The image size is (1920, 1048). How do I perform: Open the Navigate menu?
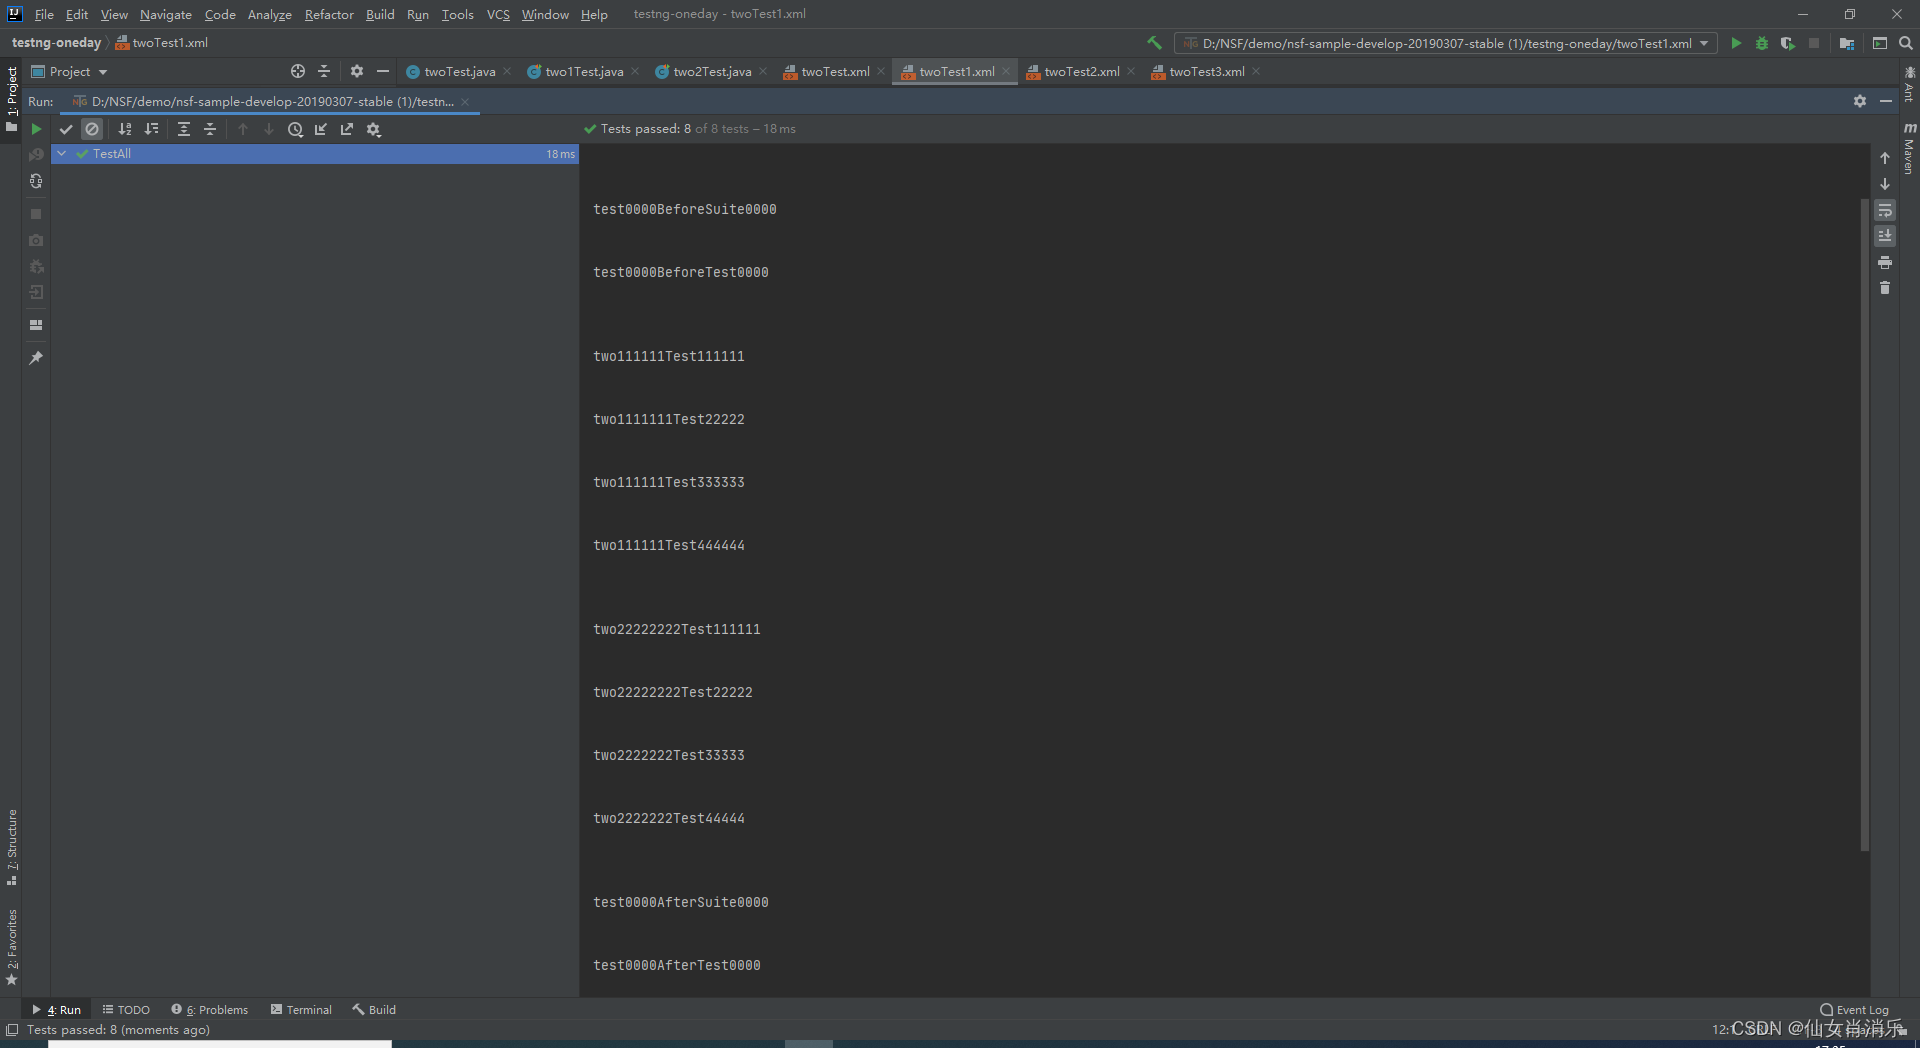(166, 14)
